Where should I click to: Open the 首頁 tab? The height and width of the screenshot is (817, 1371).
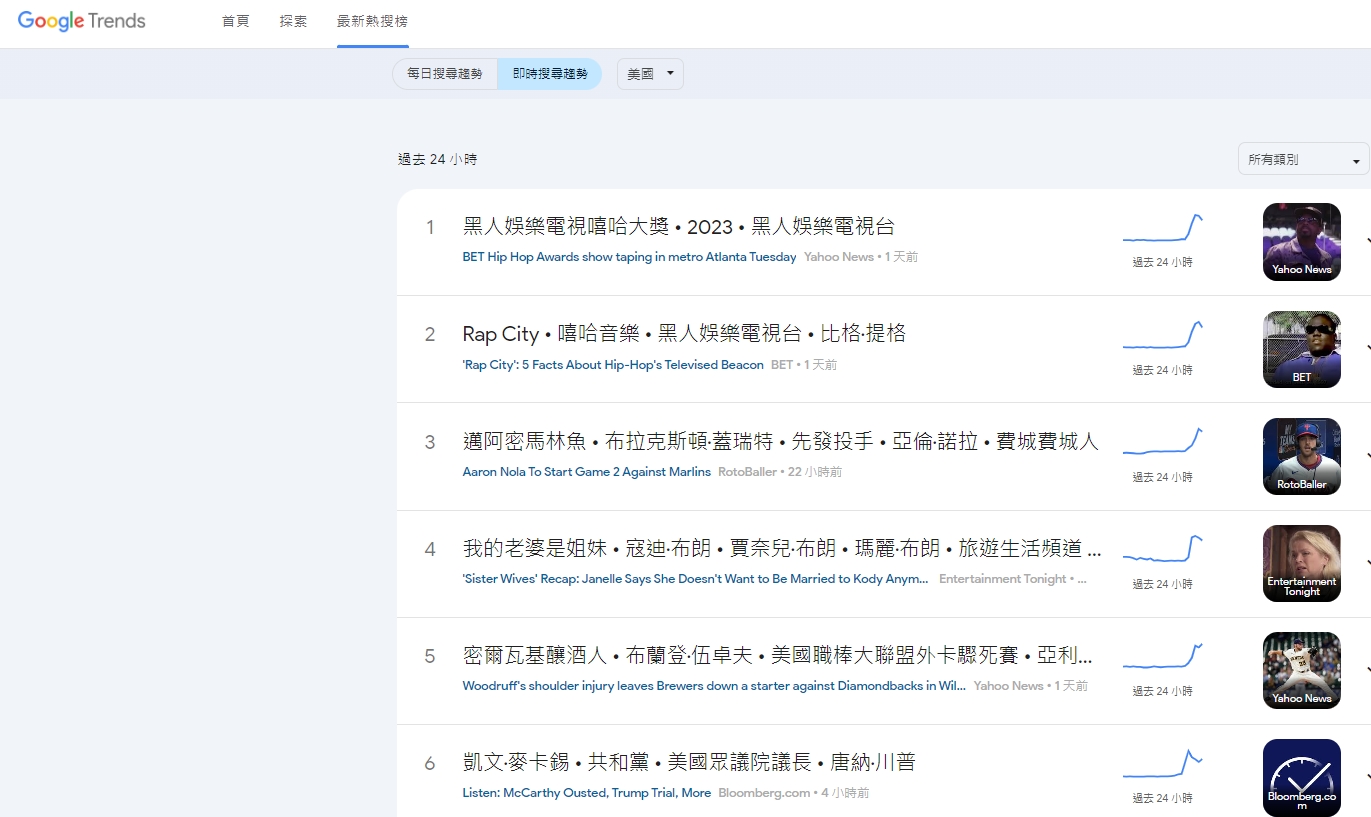(x=236, y=22)
